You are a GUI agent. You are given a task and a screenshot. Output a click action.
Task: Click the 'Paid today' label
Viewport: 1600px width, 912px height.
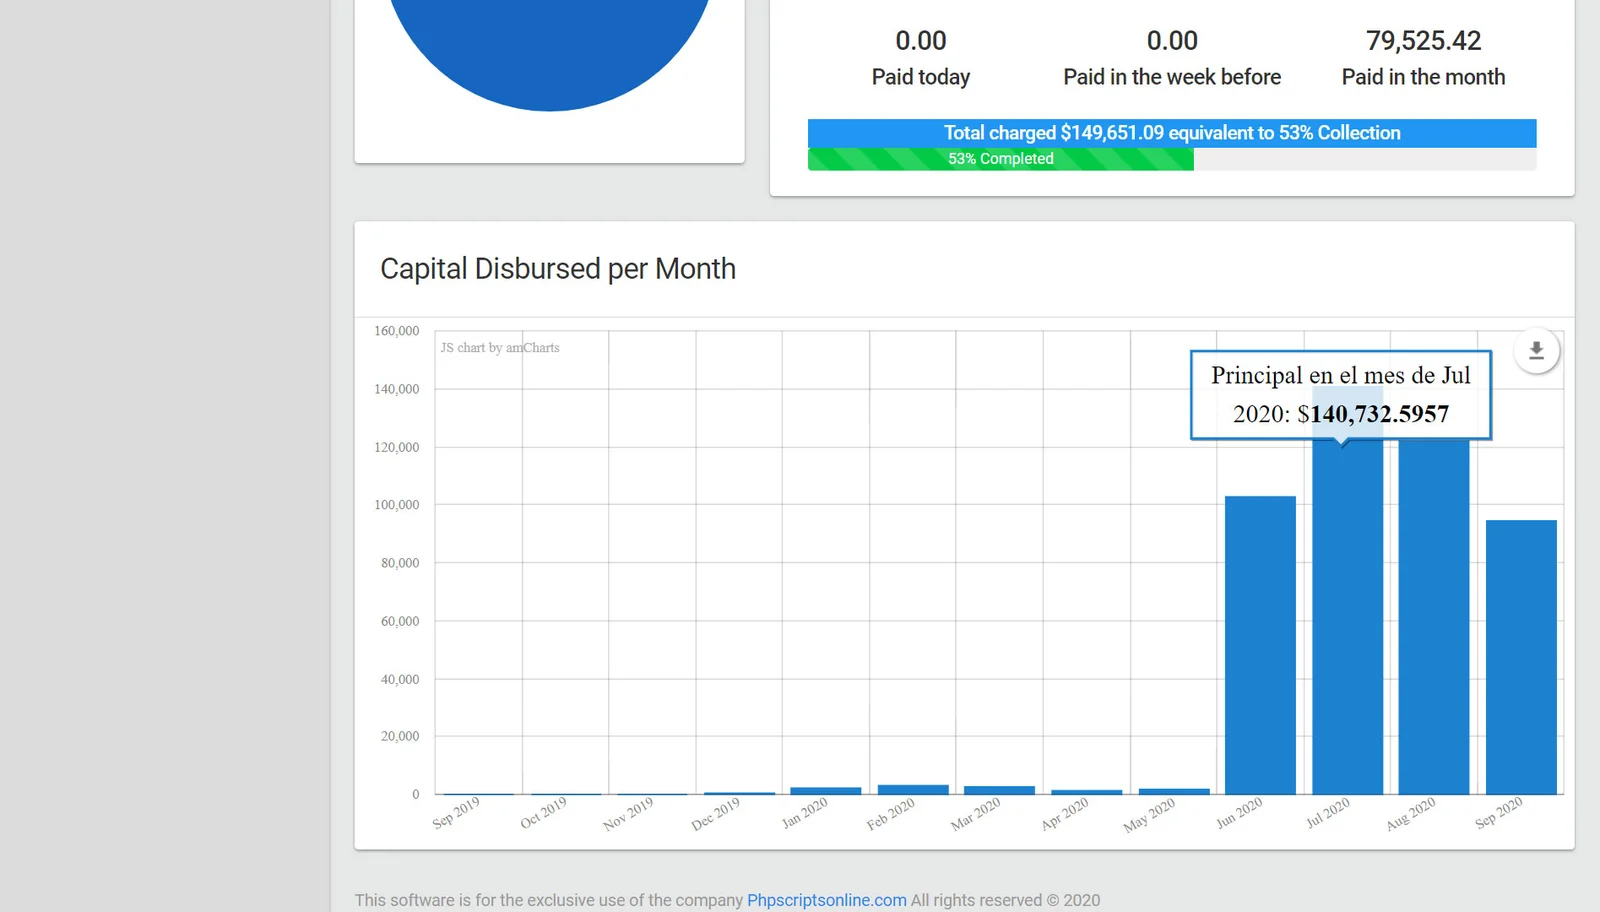[921, 77]
